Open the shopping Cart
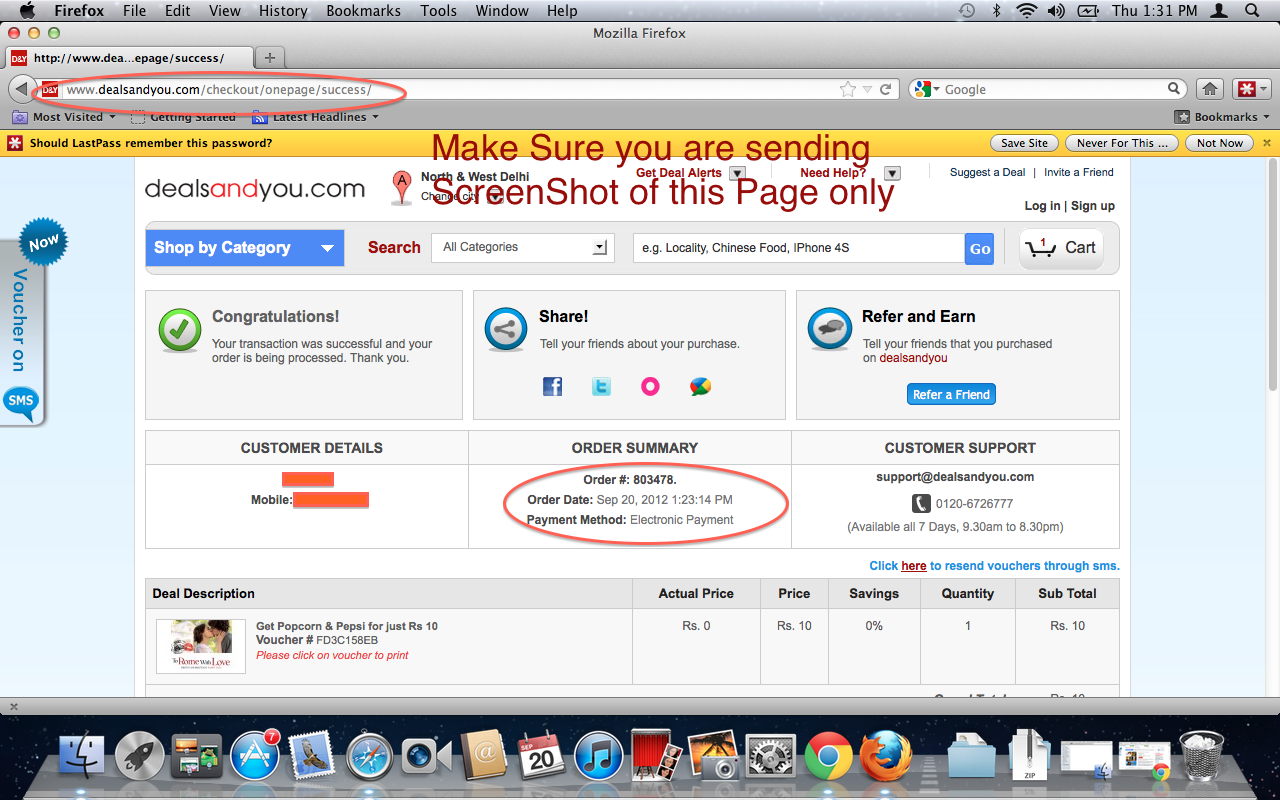This screenshot has width=1280, height=800. 1062,248
